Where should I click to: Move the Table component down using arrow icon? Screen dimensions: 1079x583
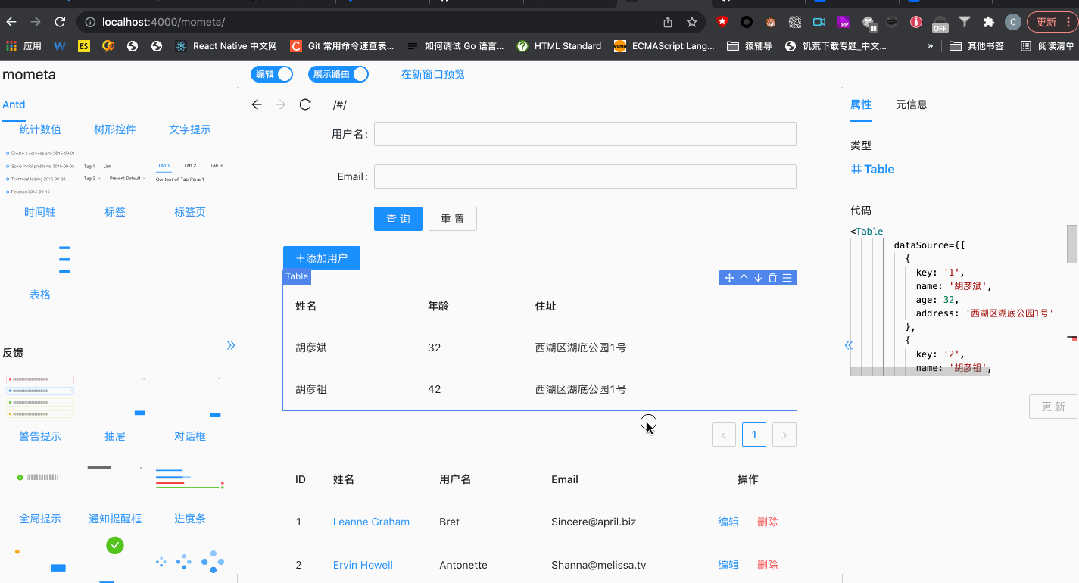(758, 277)
